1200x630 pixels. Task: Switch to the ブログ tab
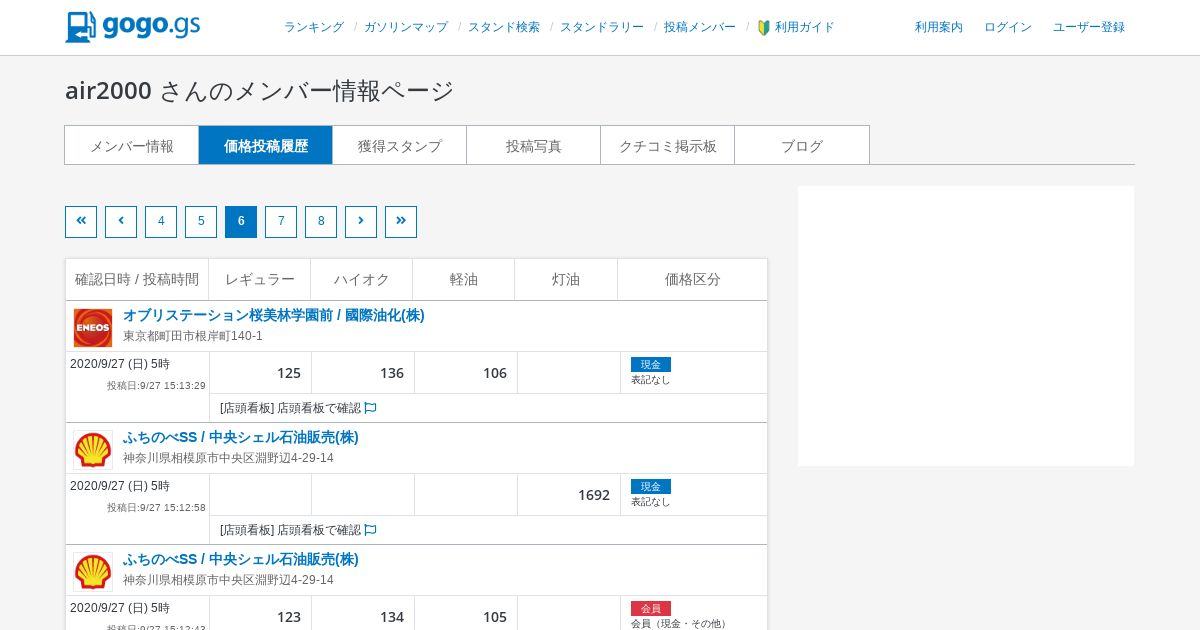click(x=802, y=145)
